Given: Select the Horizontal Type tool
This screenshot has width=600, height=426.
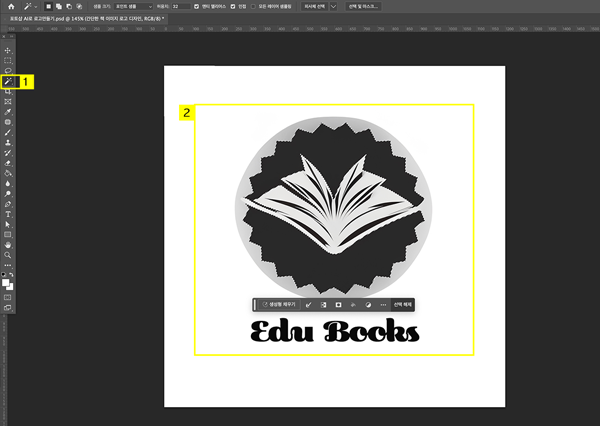Looking at the screenshot, I should [x=8, y=214].
